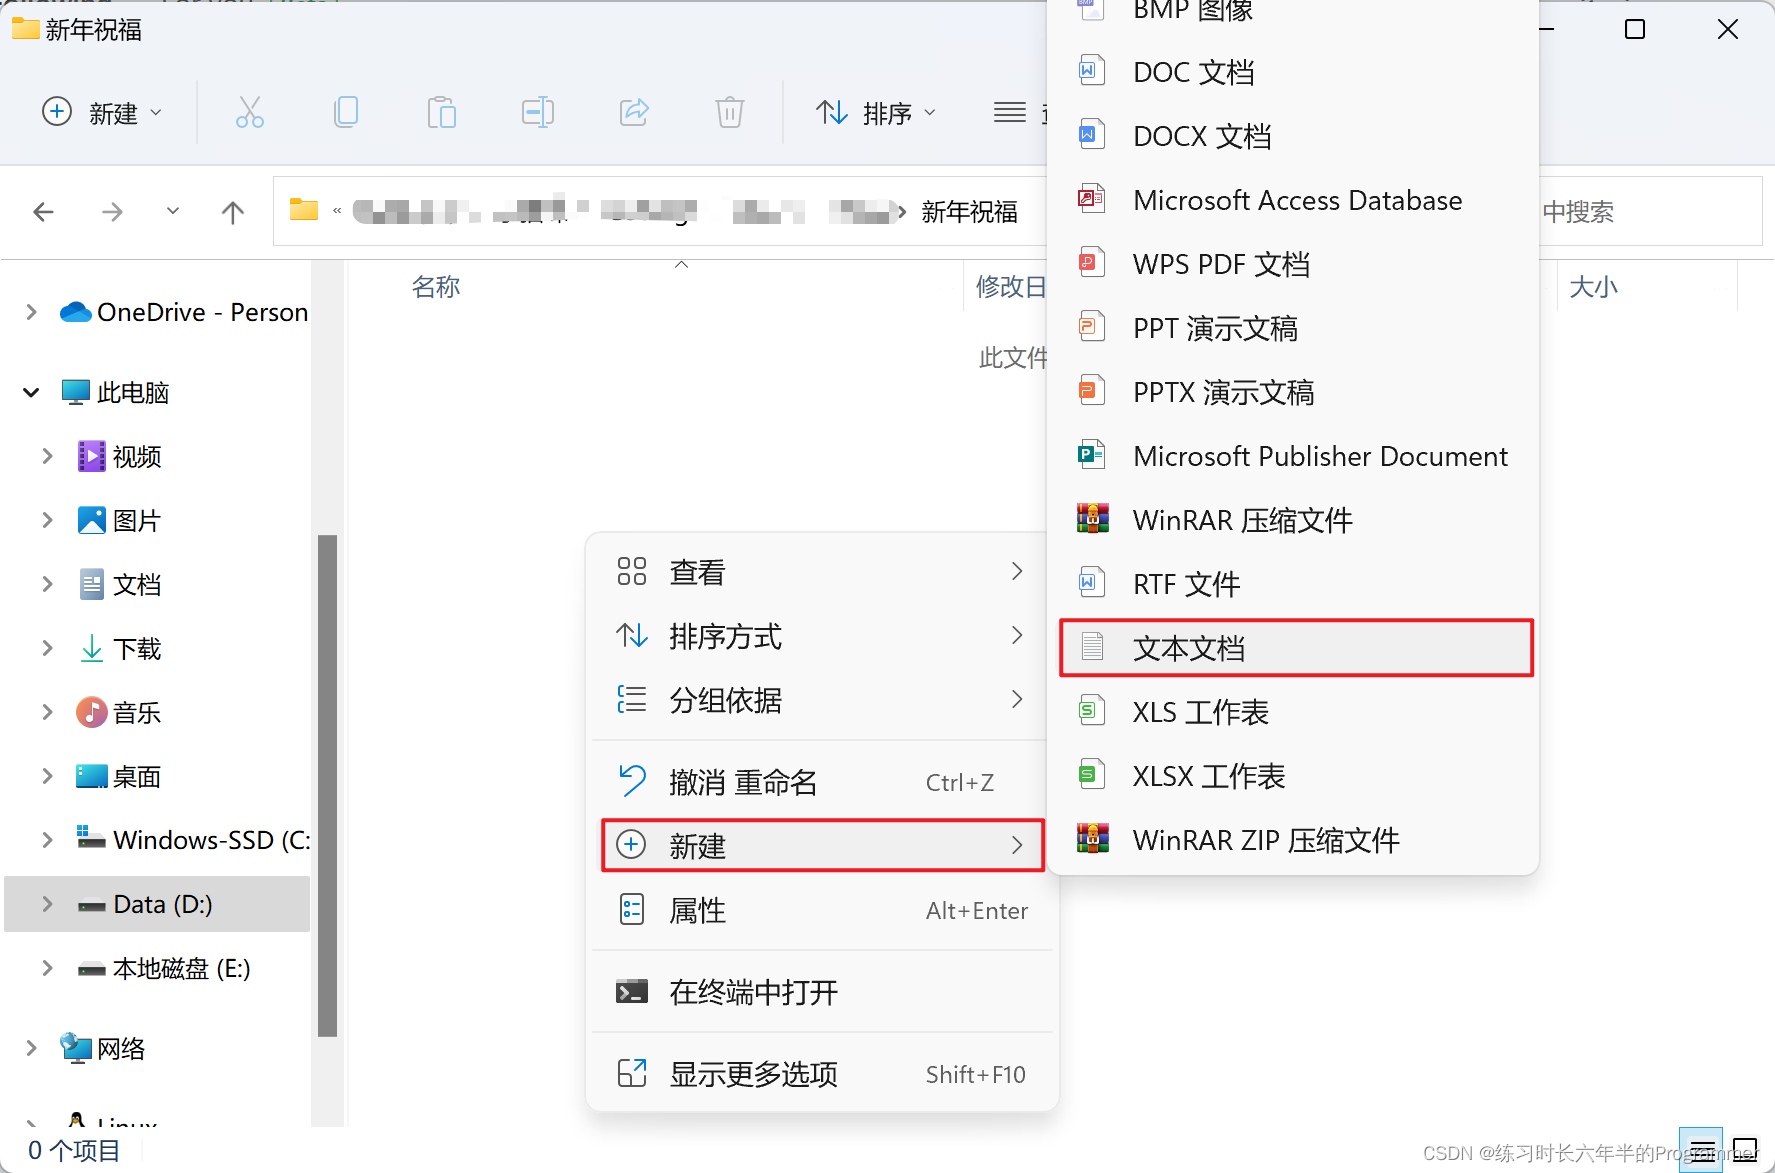This screenshot has width=1775, height=1173.
Task: Click the Cut scissors icon in toolbar
Action: coord(250,112)
